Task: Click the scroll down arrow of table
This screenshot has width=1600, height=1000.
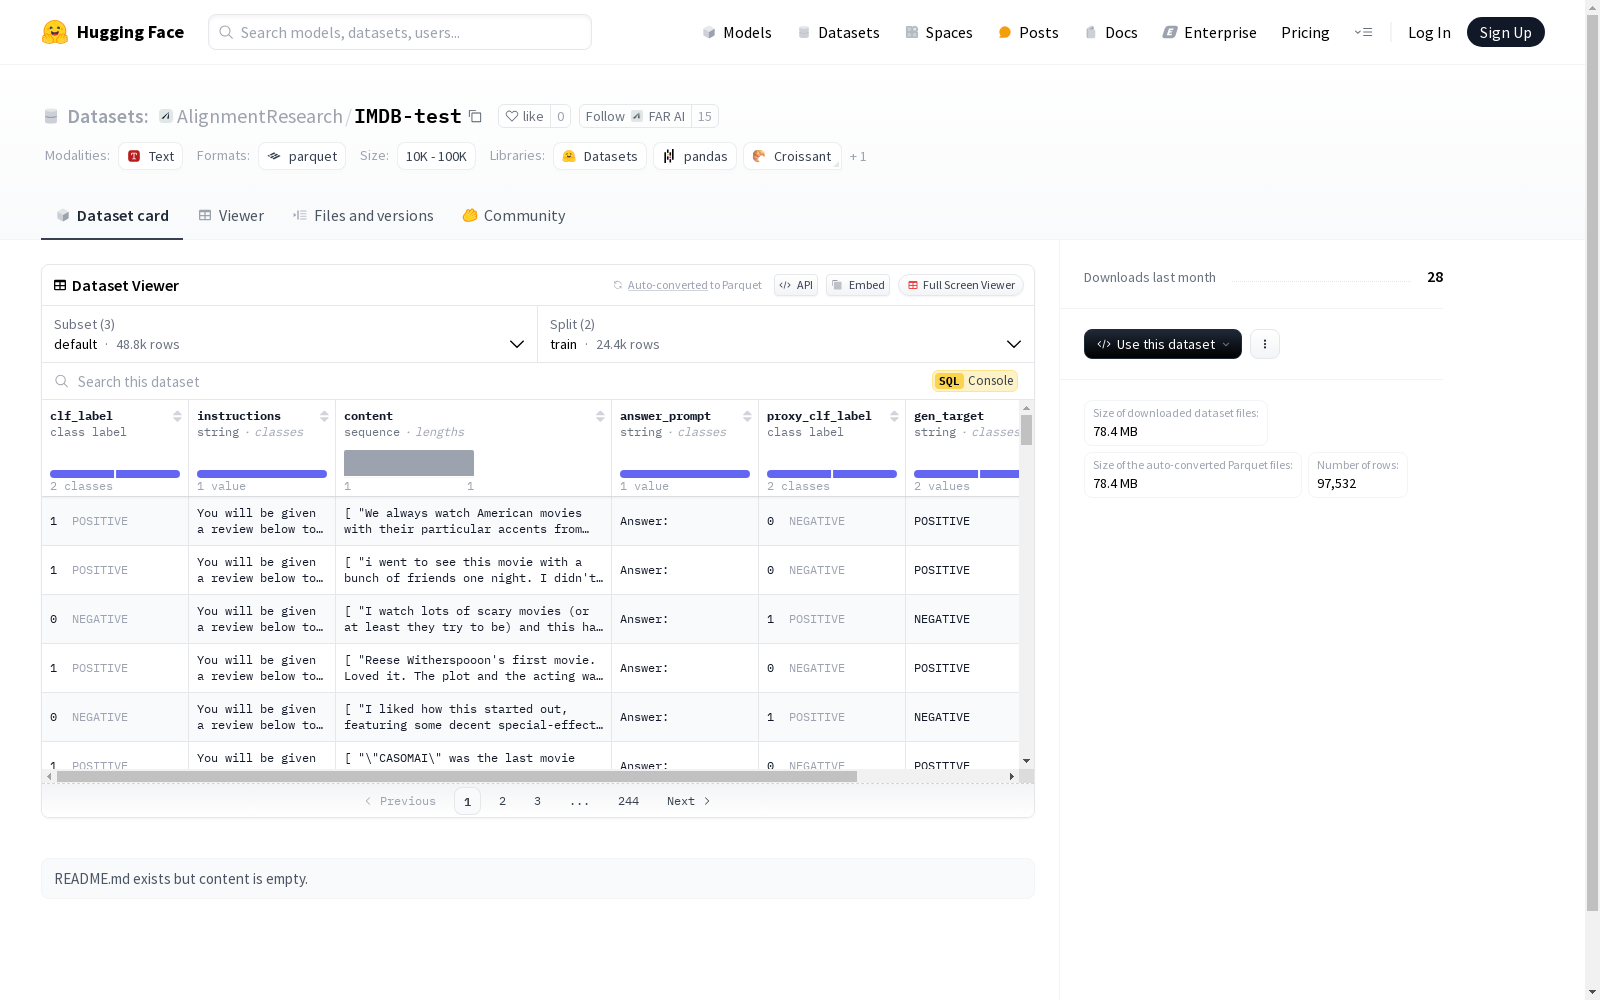Action: pyautogui.click(x=1026, y=761)
